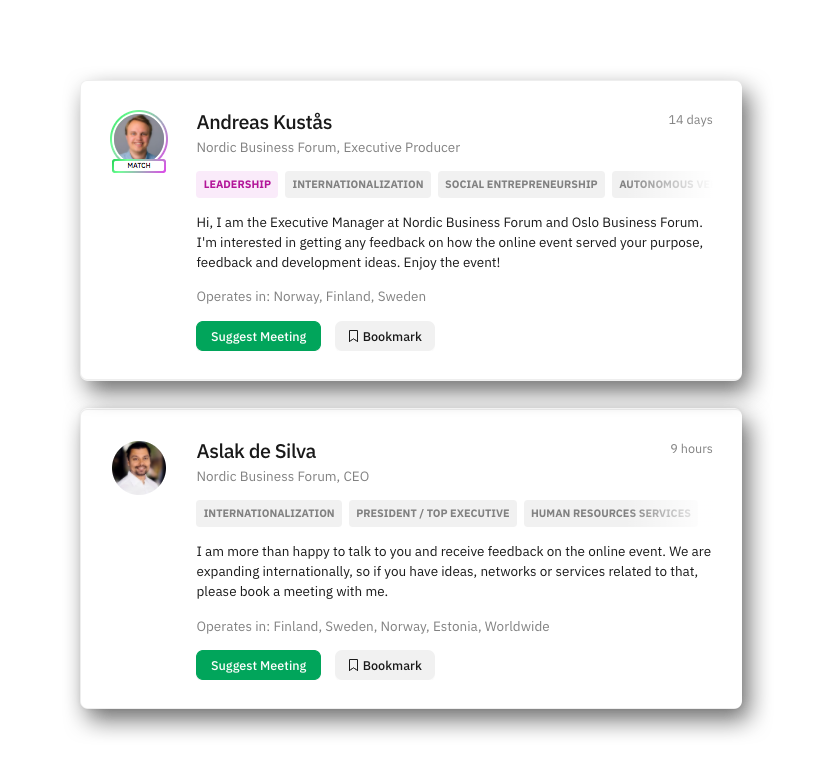
Task: Click Nordic Business Forum, Executive Producer subtitle
Action: coord(328,148)
